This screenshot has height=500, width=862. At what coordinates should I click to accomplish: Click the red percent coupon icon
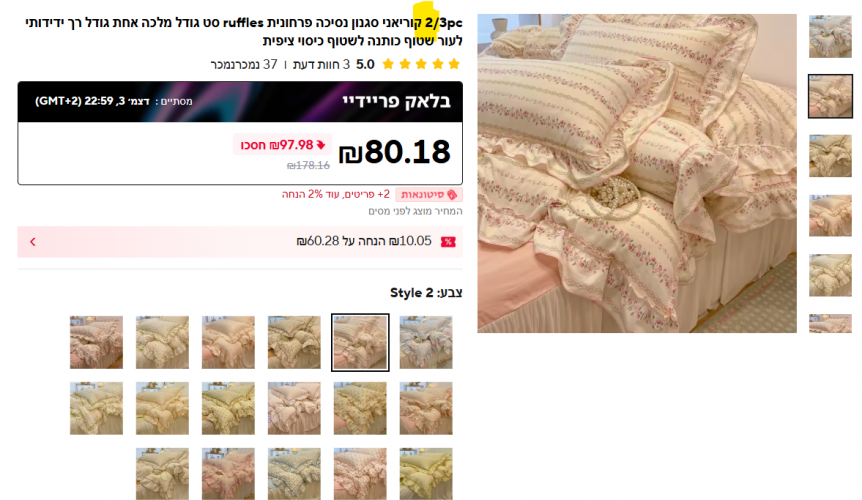(x=448, y=242)
